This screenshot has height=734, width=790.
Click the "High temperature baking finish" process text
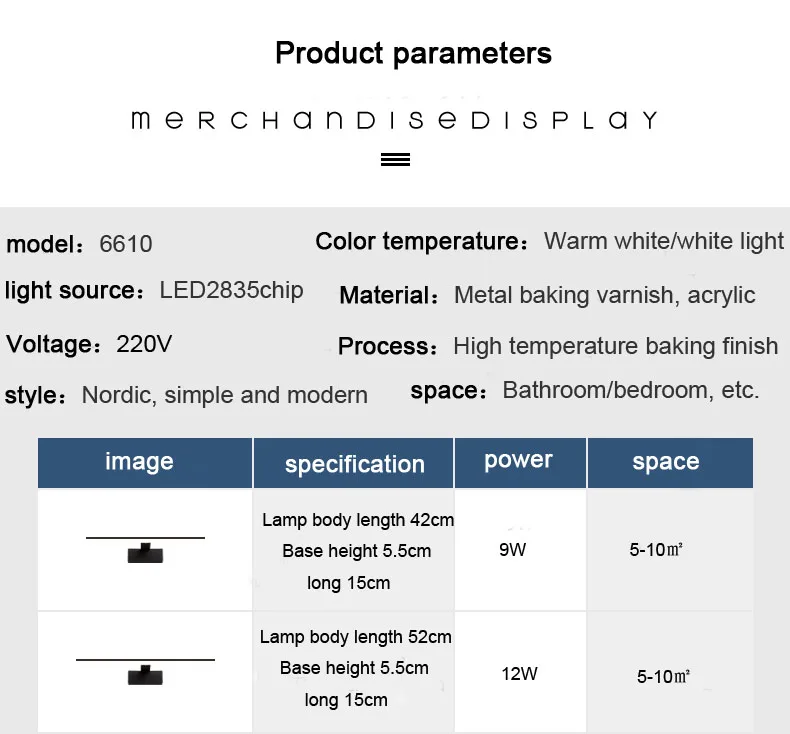pos(616,346)
